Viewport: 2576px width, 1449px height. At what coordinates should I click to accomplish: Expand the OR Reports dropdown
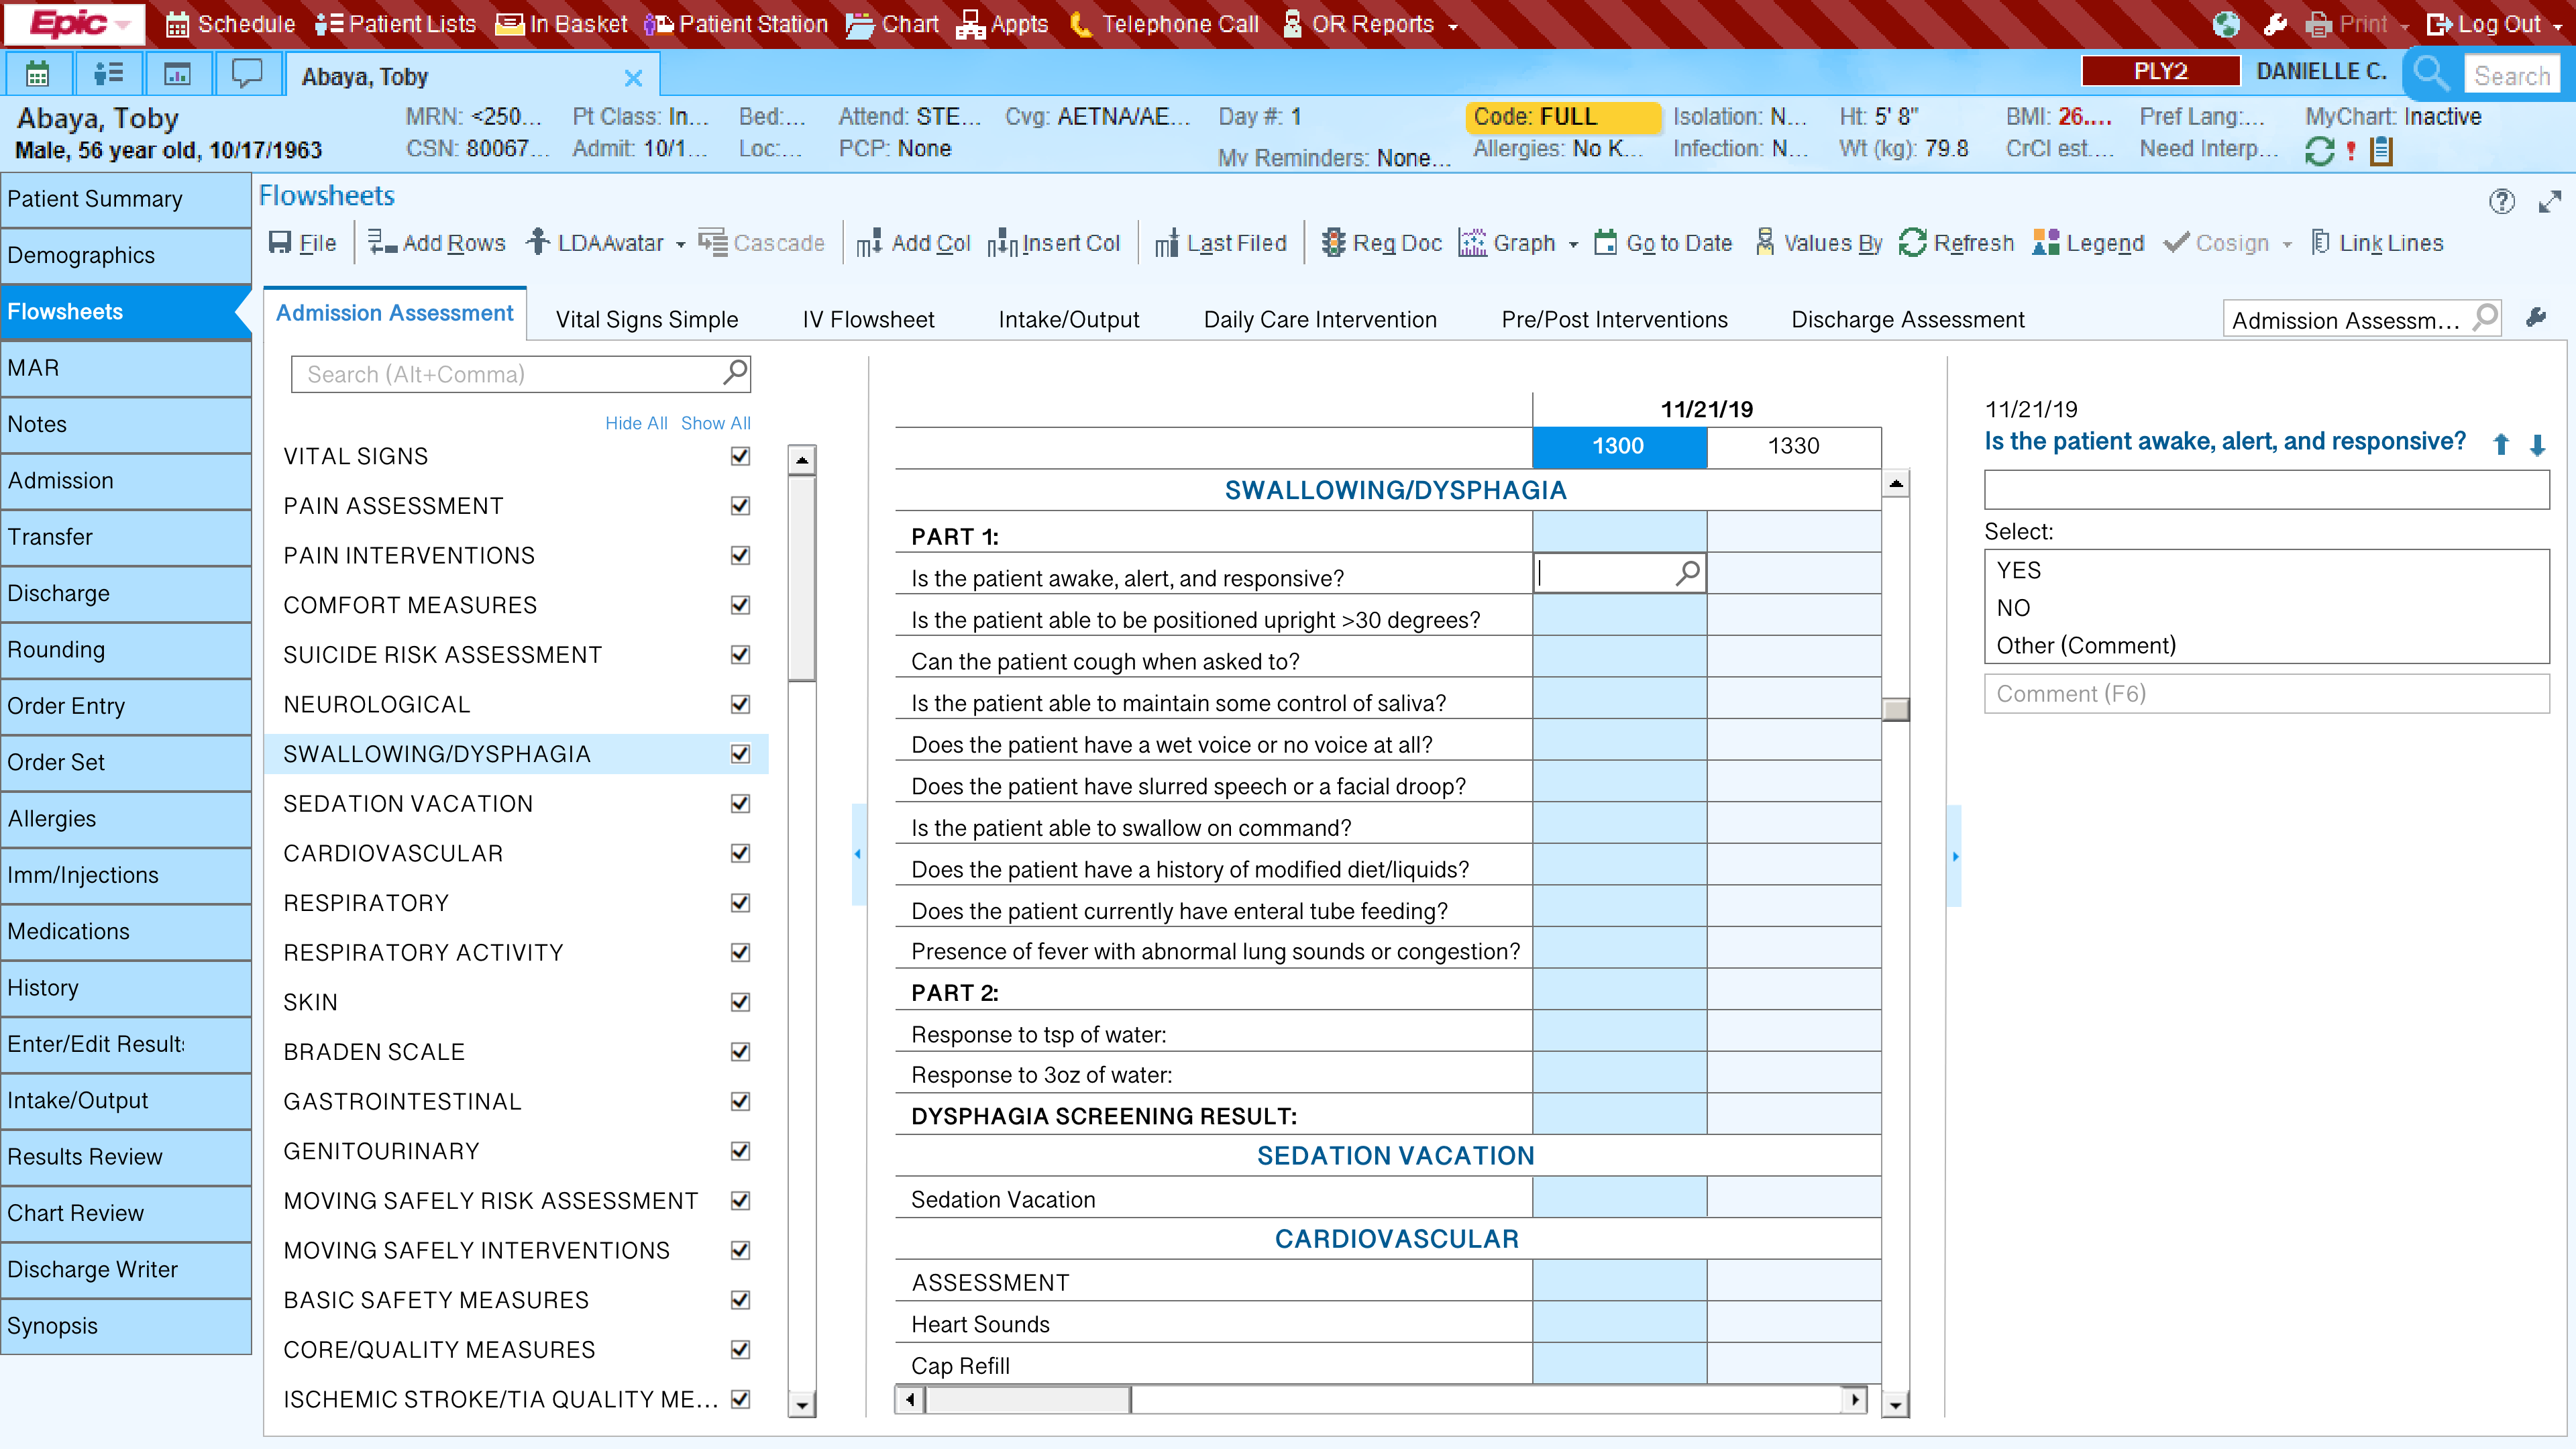point(1453,27)
